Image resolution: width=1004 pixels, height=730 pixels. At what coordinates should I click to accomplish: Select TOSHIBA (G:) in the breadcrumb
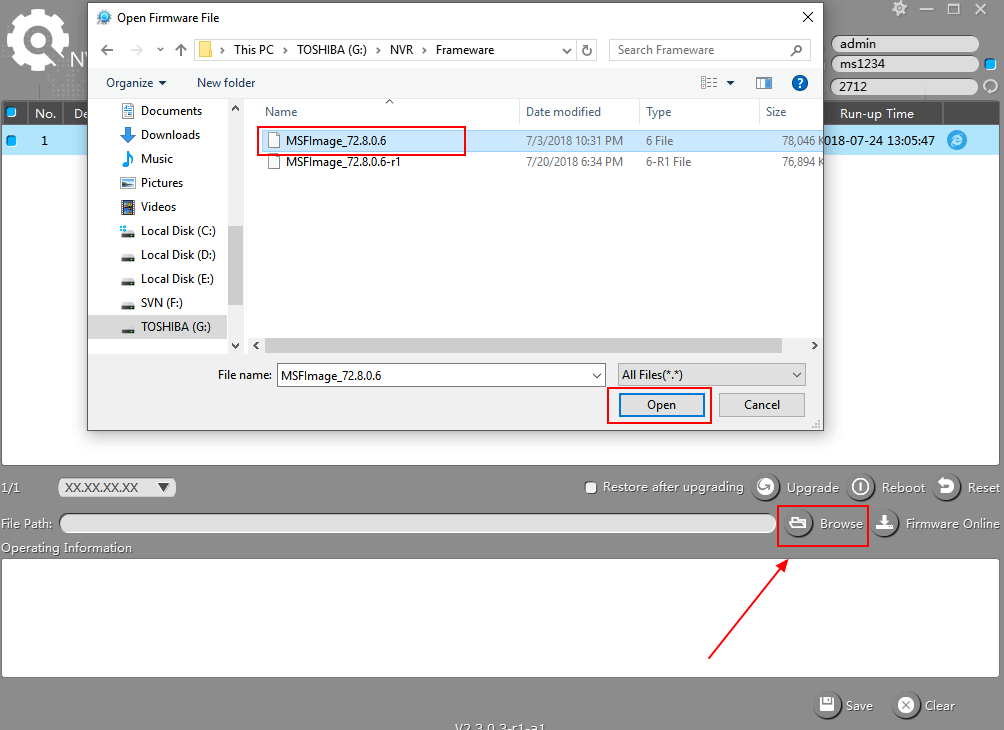pyautogui.click(x=332, y=50)
